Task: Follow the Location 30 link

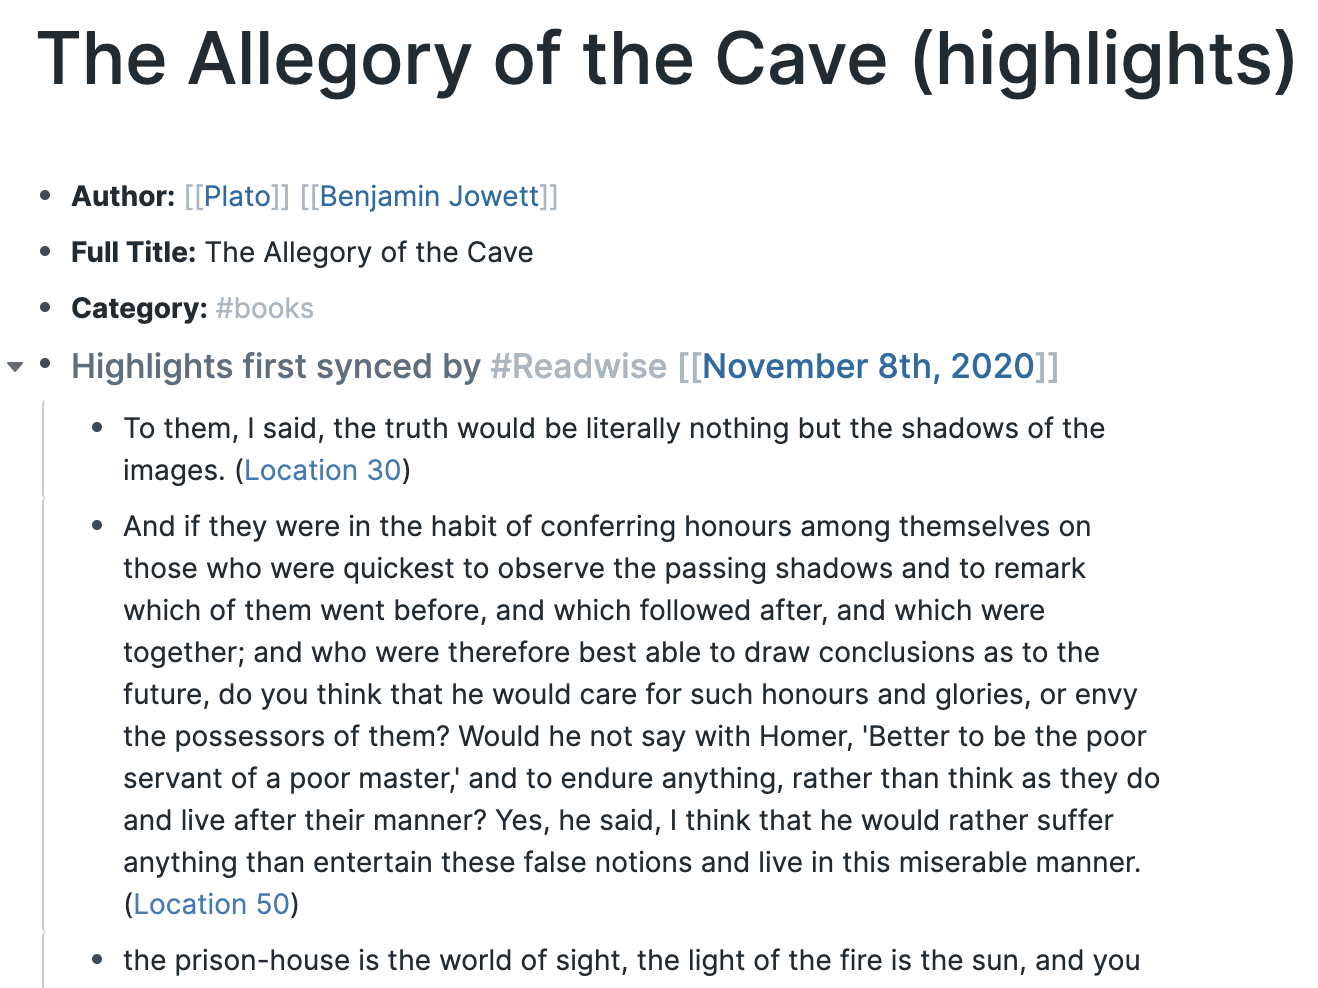Action: [x=322, y=470]
